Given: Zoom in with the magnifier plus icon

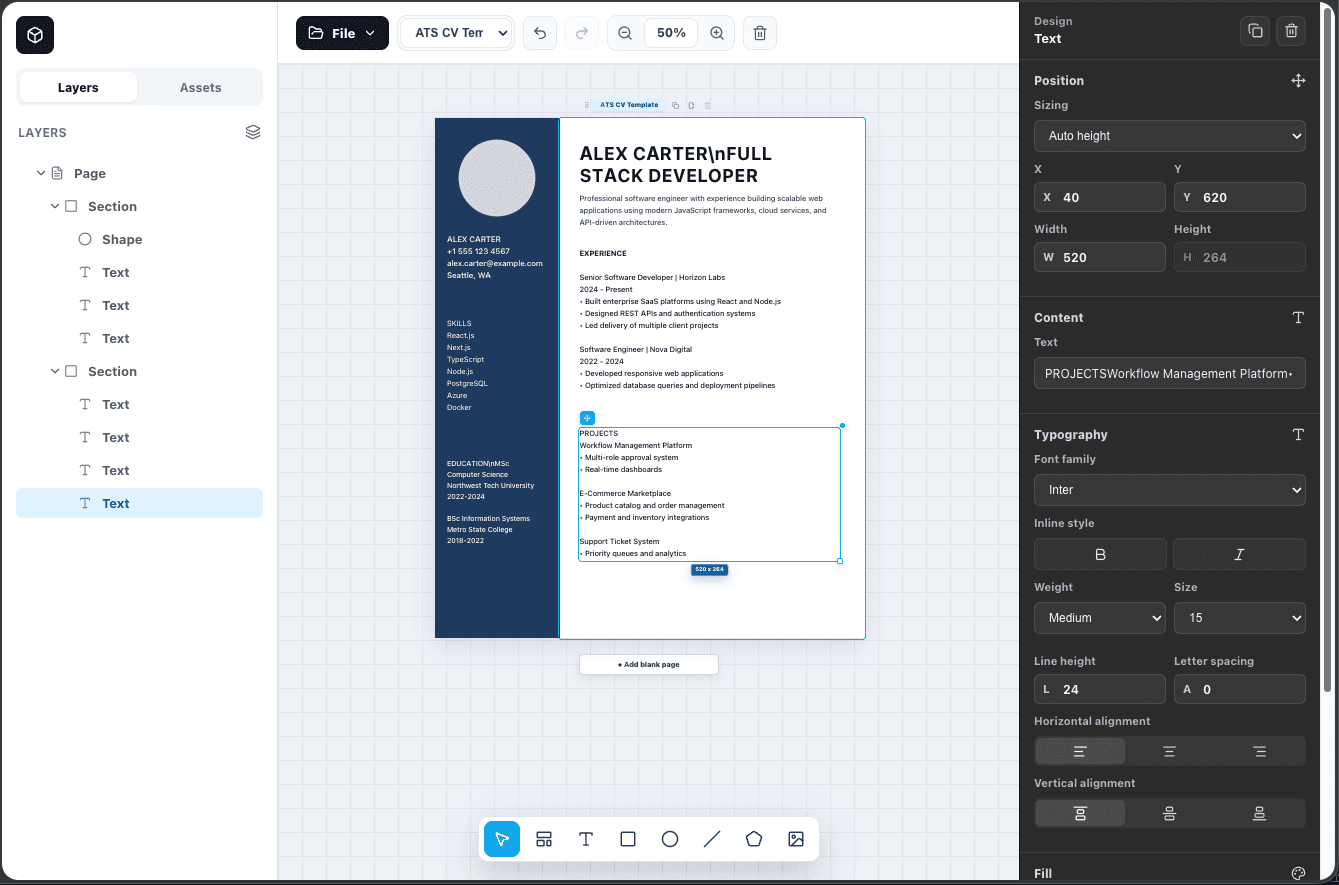Looking at the screenshot, I should [717, 33].
